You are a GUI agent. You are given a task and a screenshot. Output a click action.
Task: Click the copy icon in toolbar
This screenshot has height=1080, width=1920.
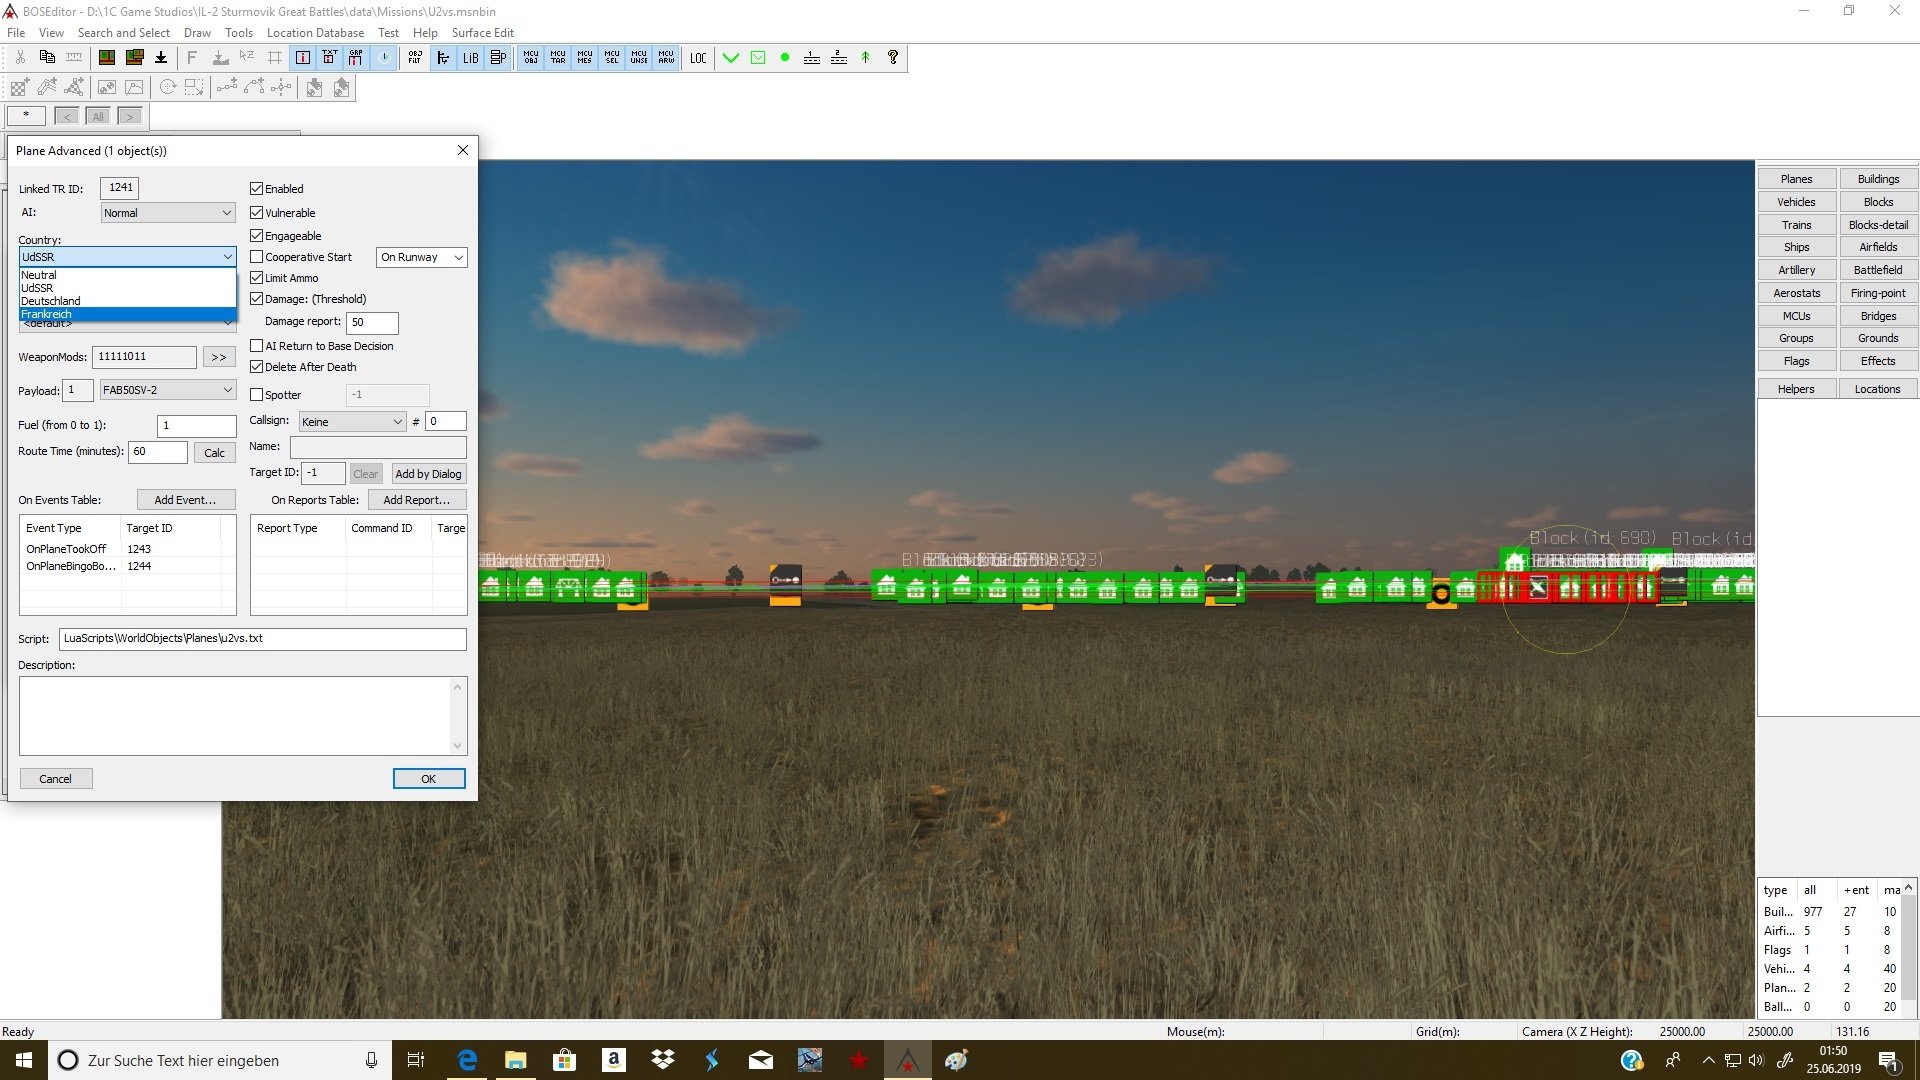[47, 58]
